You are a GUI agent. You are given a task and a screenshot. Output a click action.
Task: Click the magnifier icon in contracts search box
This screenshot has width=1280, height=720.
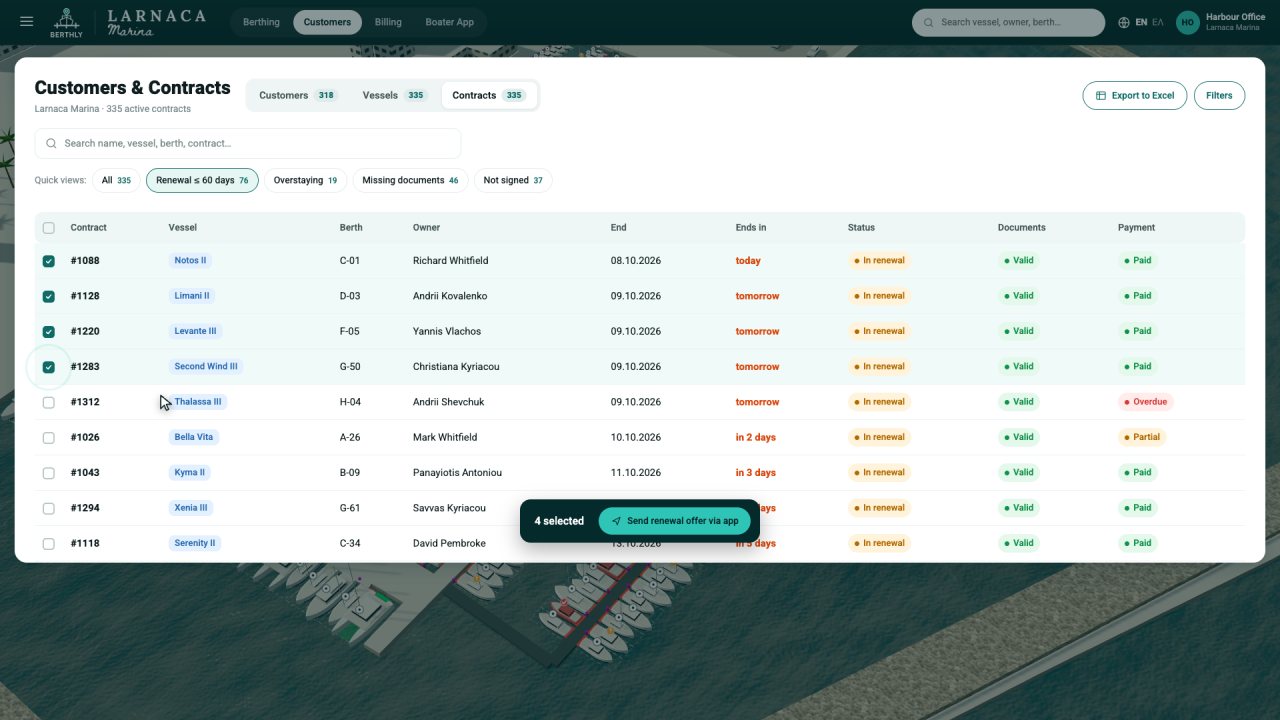[51, 143]
